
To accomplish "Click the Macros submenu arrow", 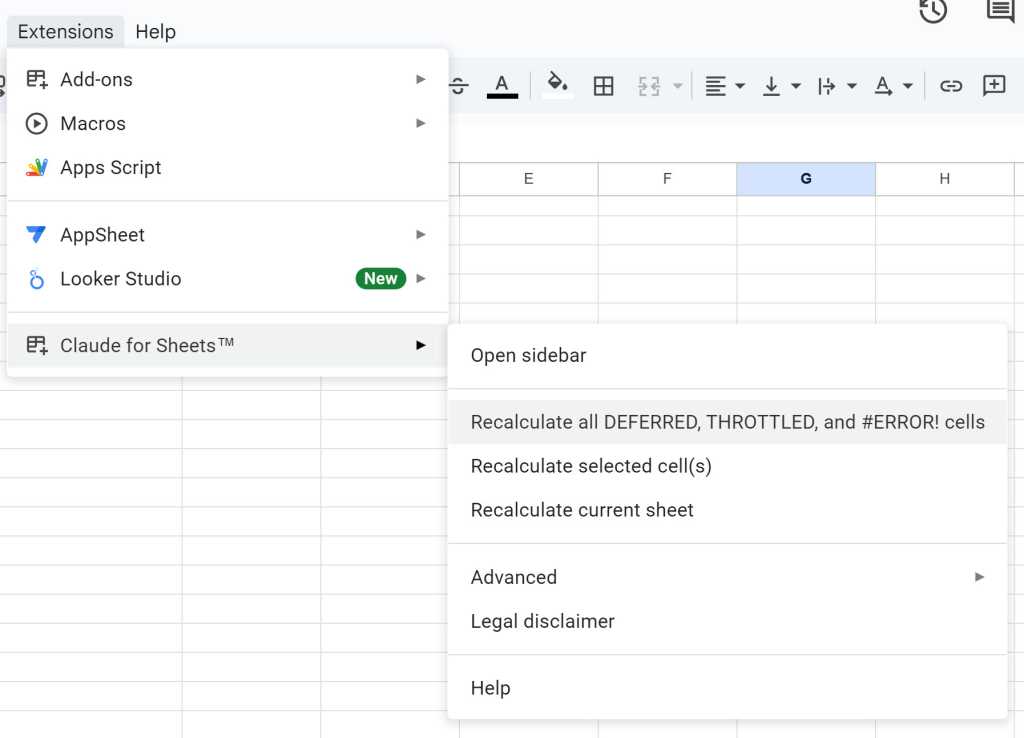I will [421, 123].
